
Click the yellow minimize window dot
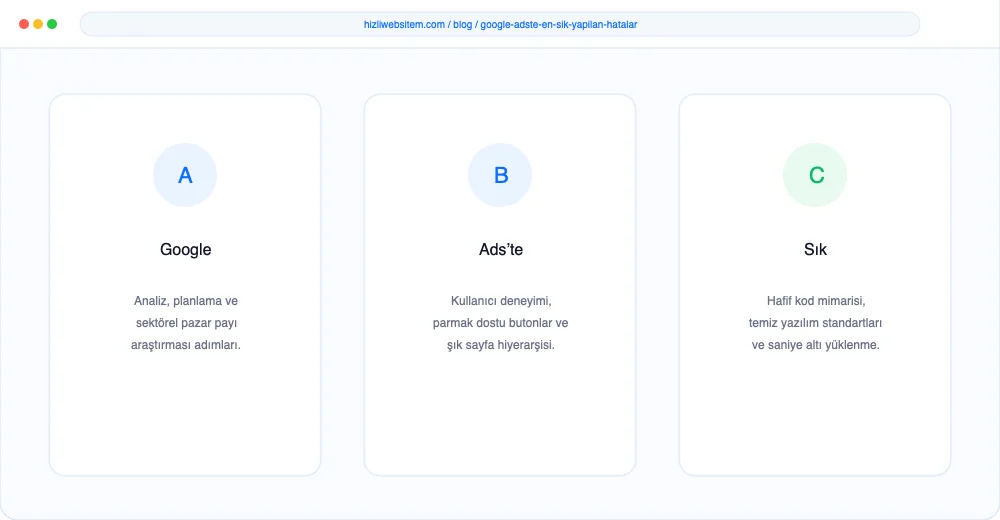coord(38,24)
